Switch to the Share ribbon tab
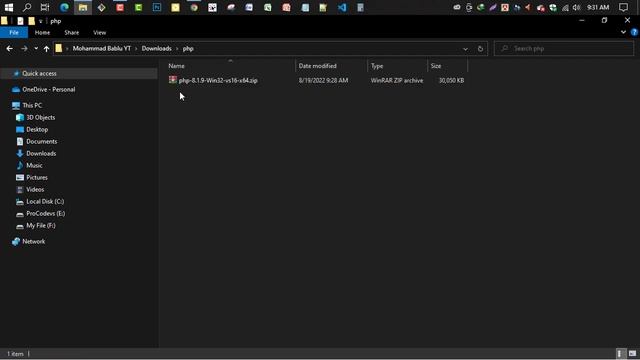The width and height of the screenshot is (640, 360). (71, 33)
